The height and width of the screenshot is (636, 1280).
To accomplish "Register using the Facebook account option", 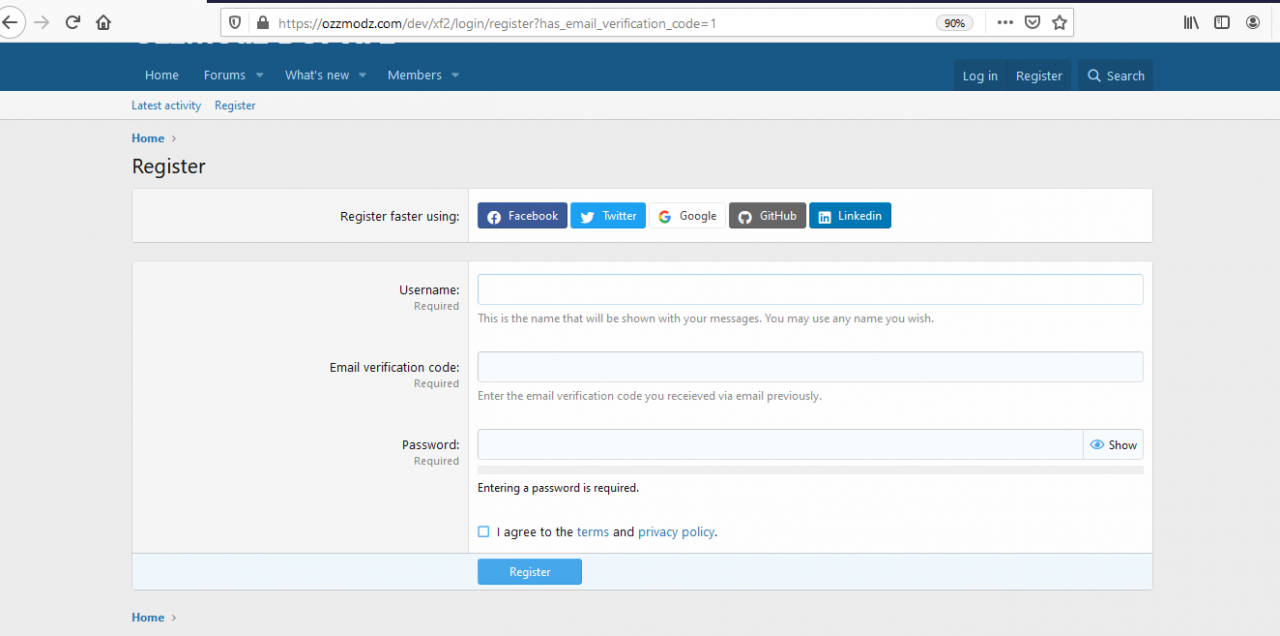I will [x=521, y=215].
